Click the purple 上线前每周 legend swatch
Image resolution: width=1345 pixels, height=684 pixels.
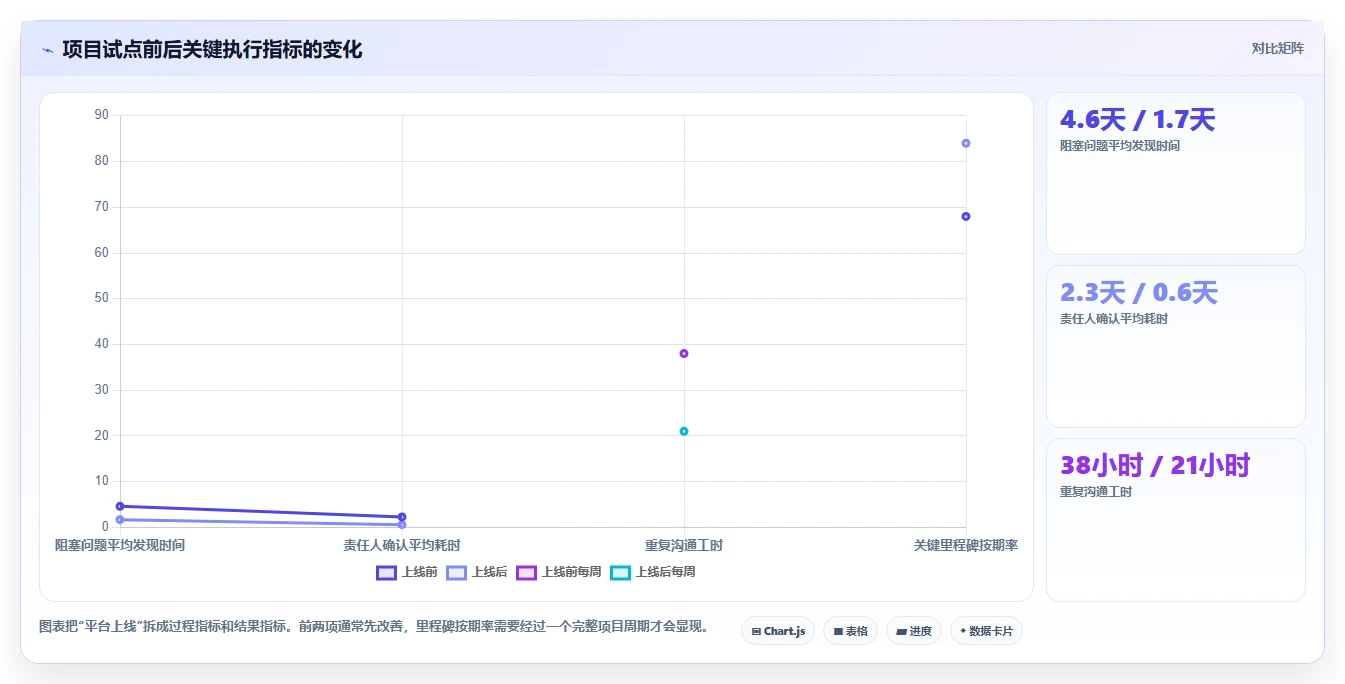526,573
